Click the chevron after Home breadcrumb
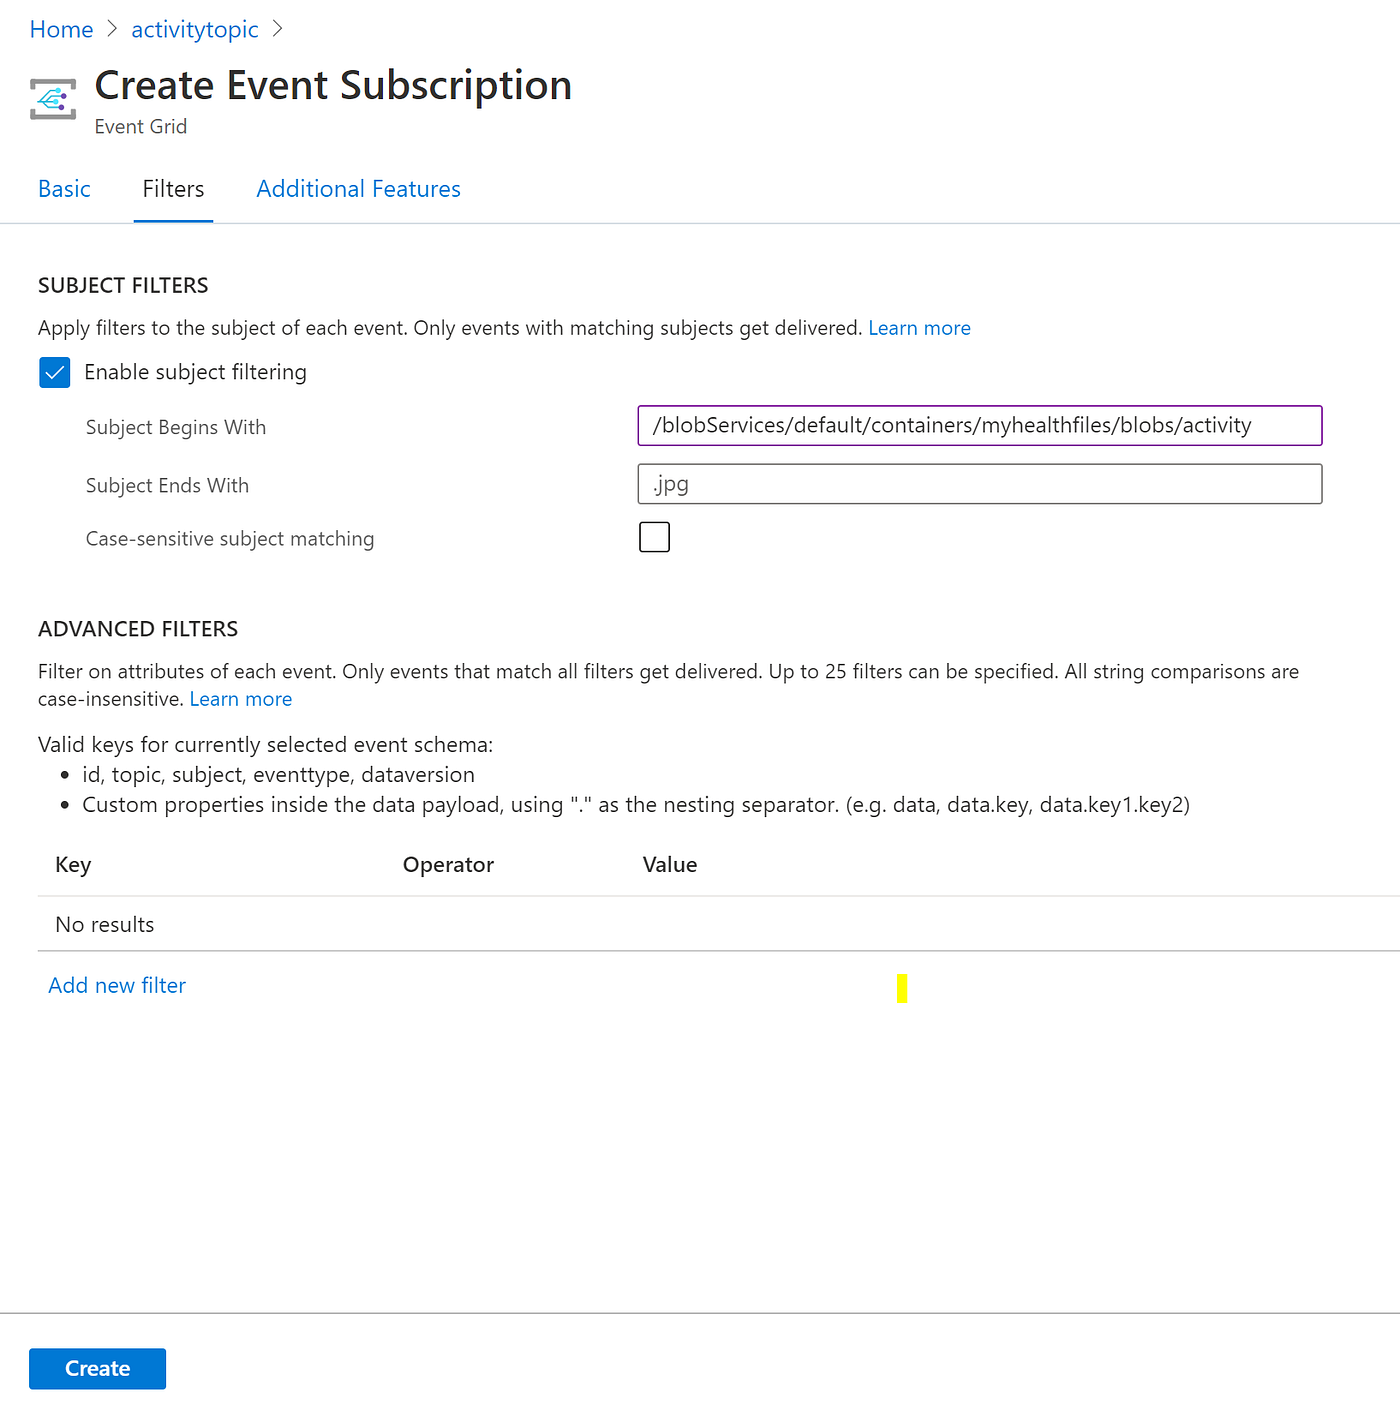The image size is (1400, 1421). click(112, 29)
